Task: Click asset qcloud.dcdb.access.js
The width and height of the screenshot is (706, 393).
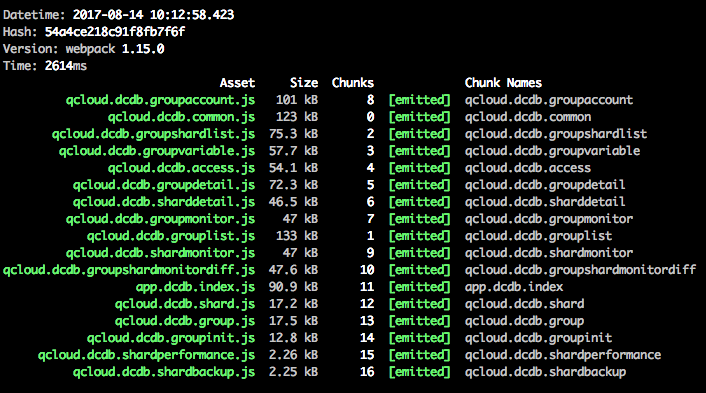Action: pos(181,168)
